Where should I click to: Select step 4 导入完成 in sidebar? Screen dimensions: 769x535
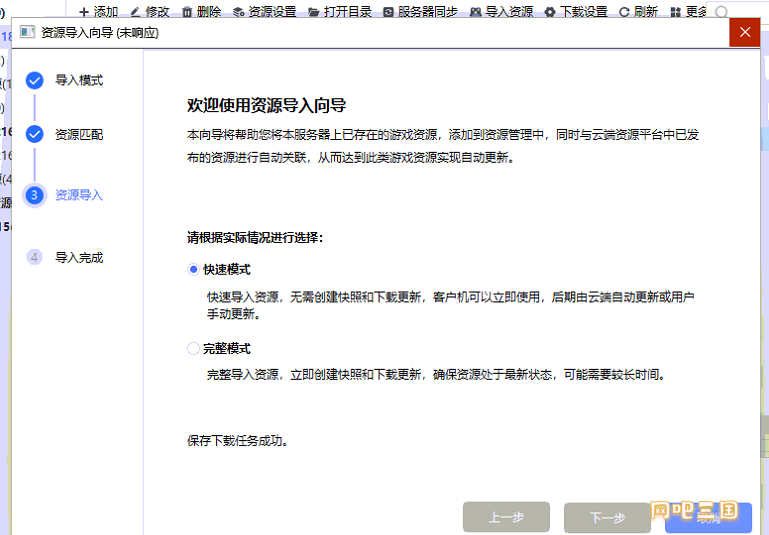pos(35,257)
